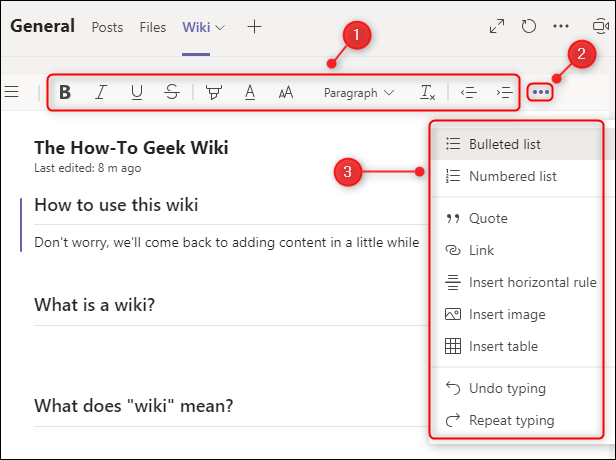Switch to the Posts tab

[x=107, y=27]
